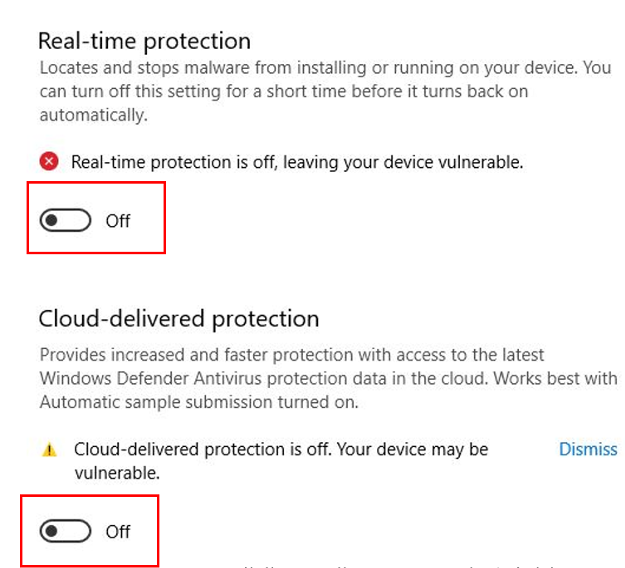Image resolution: width=625 pixels, height=568 pixels.
Task: Select the Real-time protection heading
Action: tap(144, 41)
